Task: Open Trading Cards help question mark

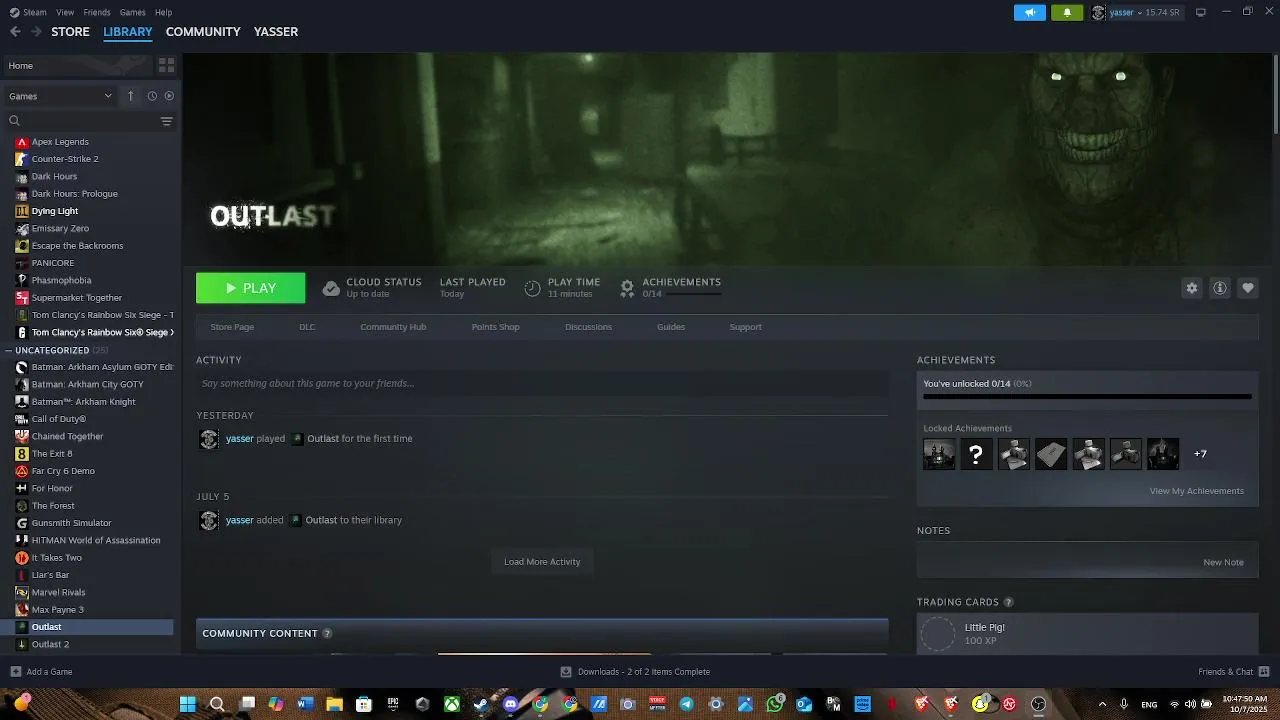Action: click(x=1008, y=602)
